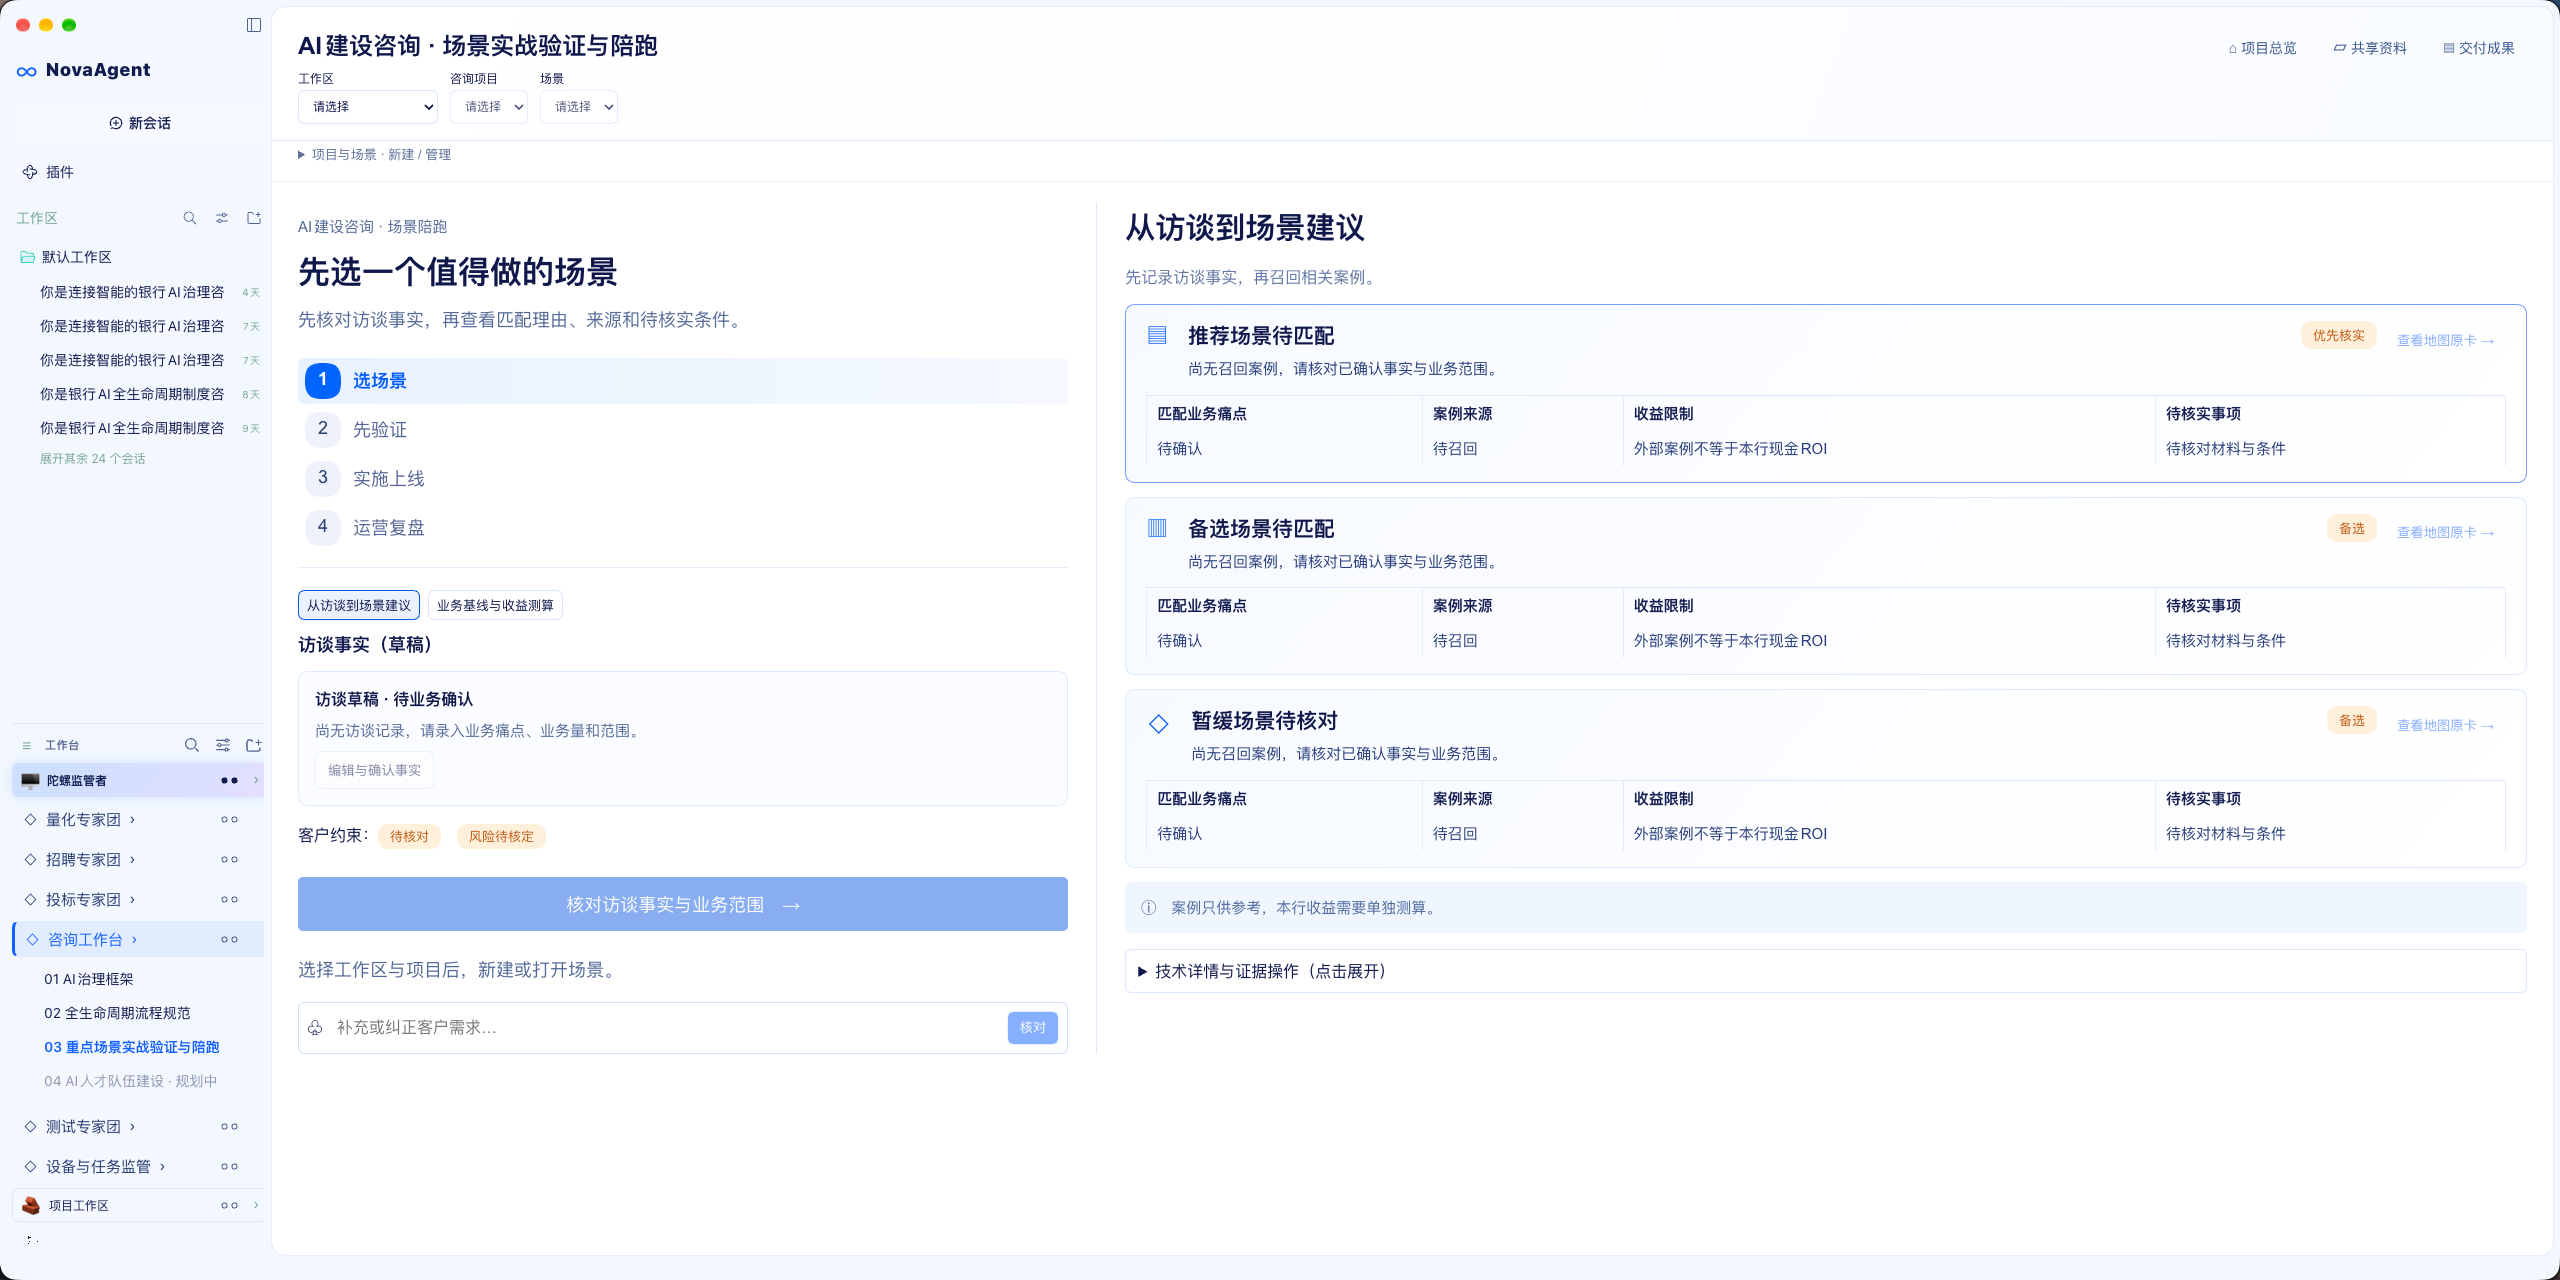Click the 工作台 list menu icon

coord(27,745)
